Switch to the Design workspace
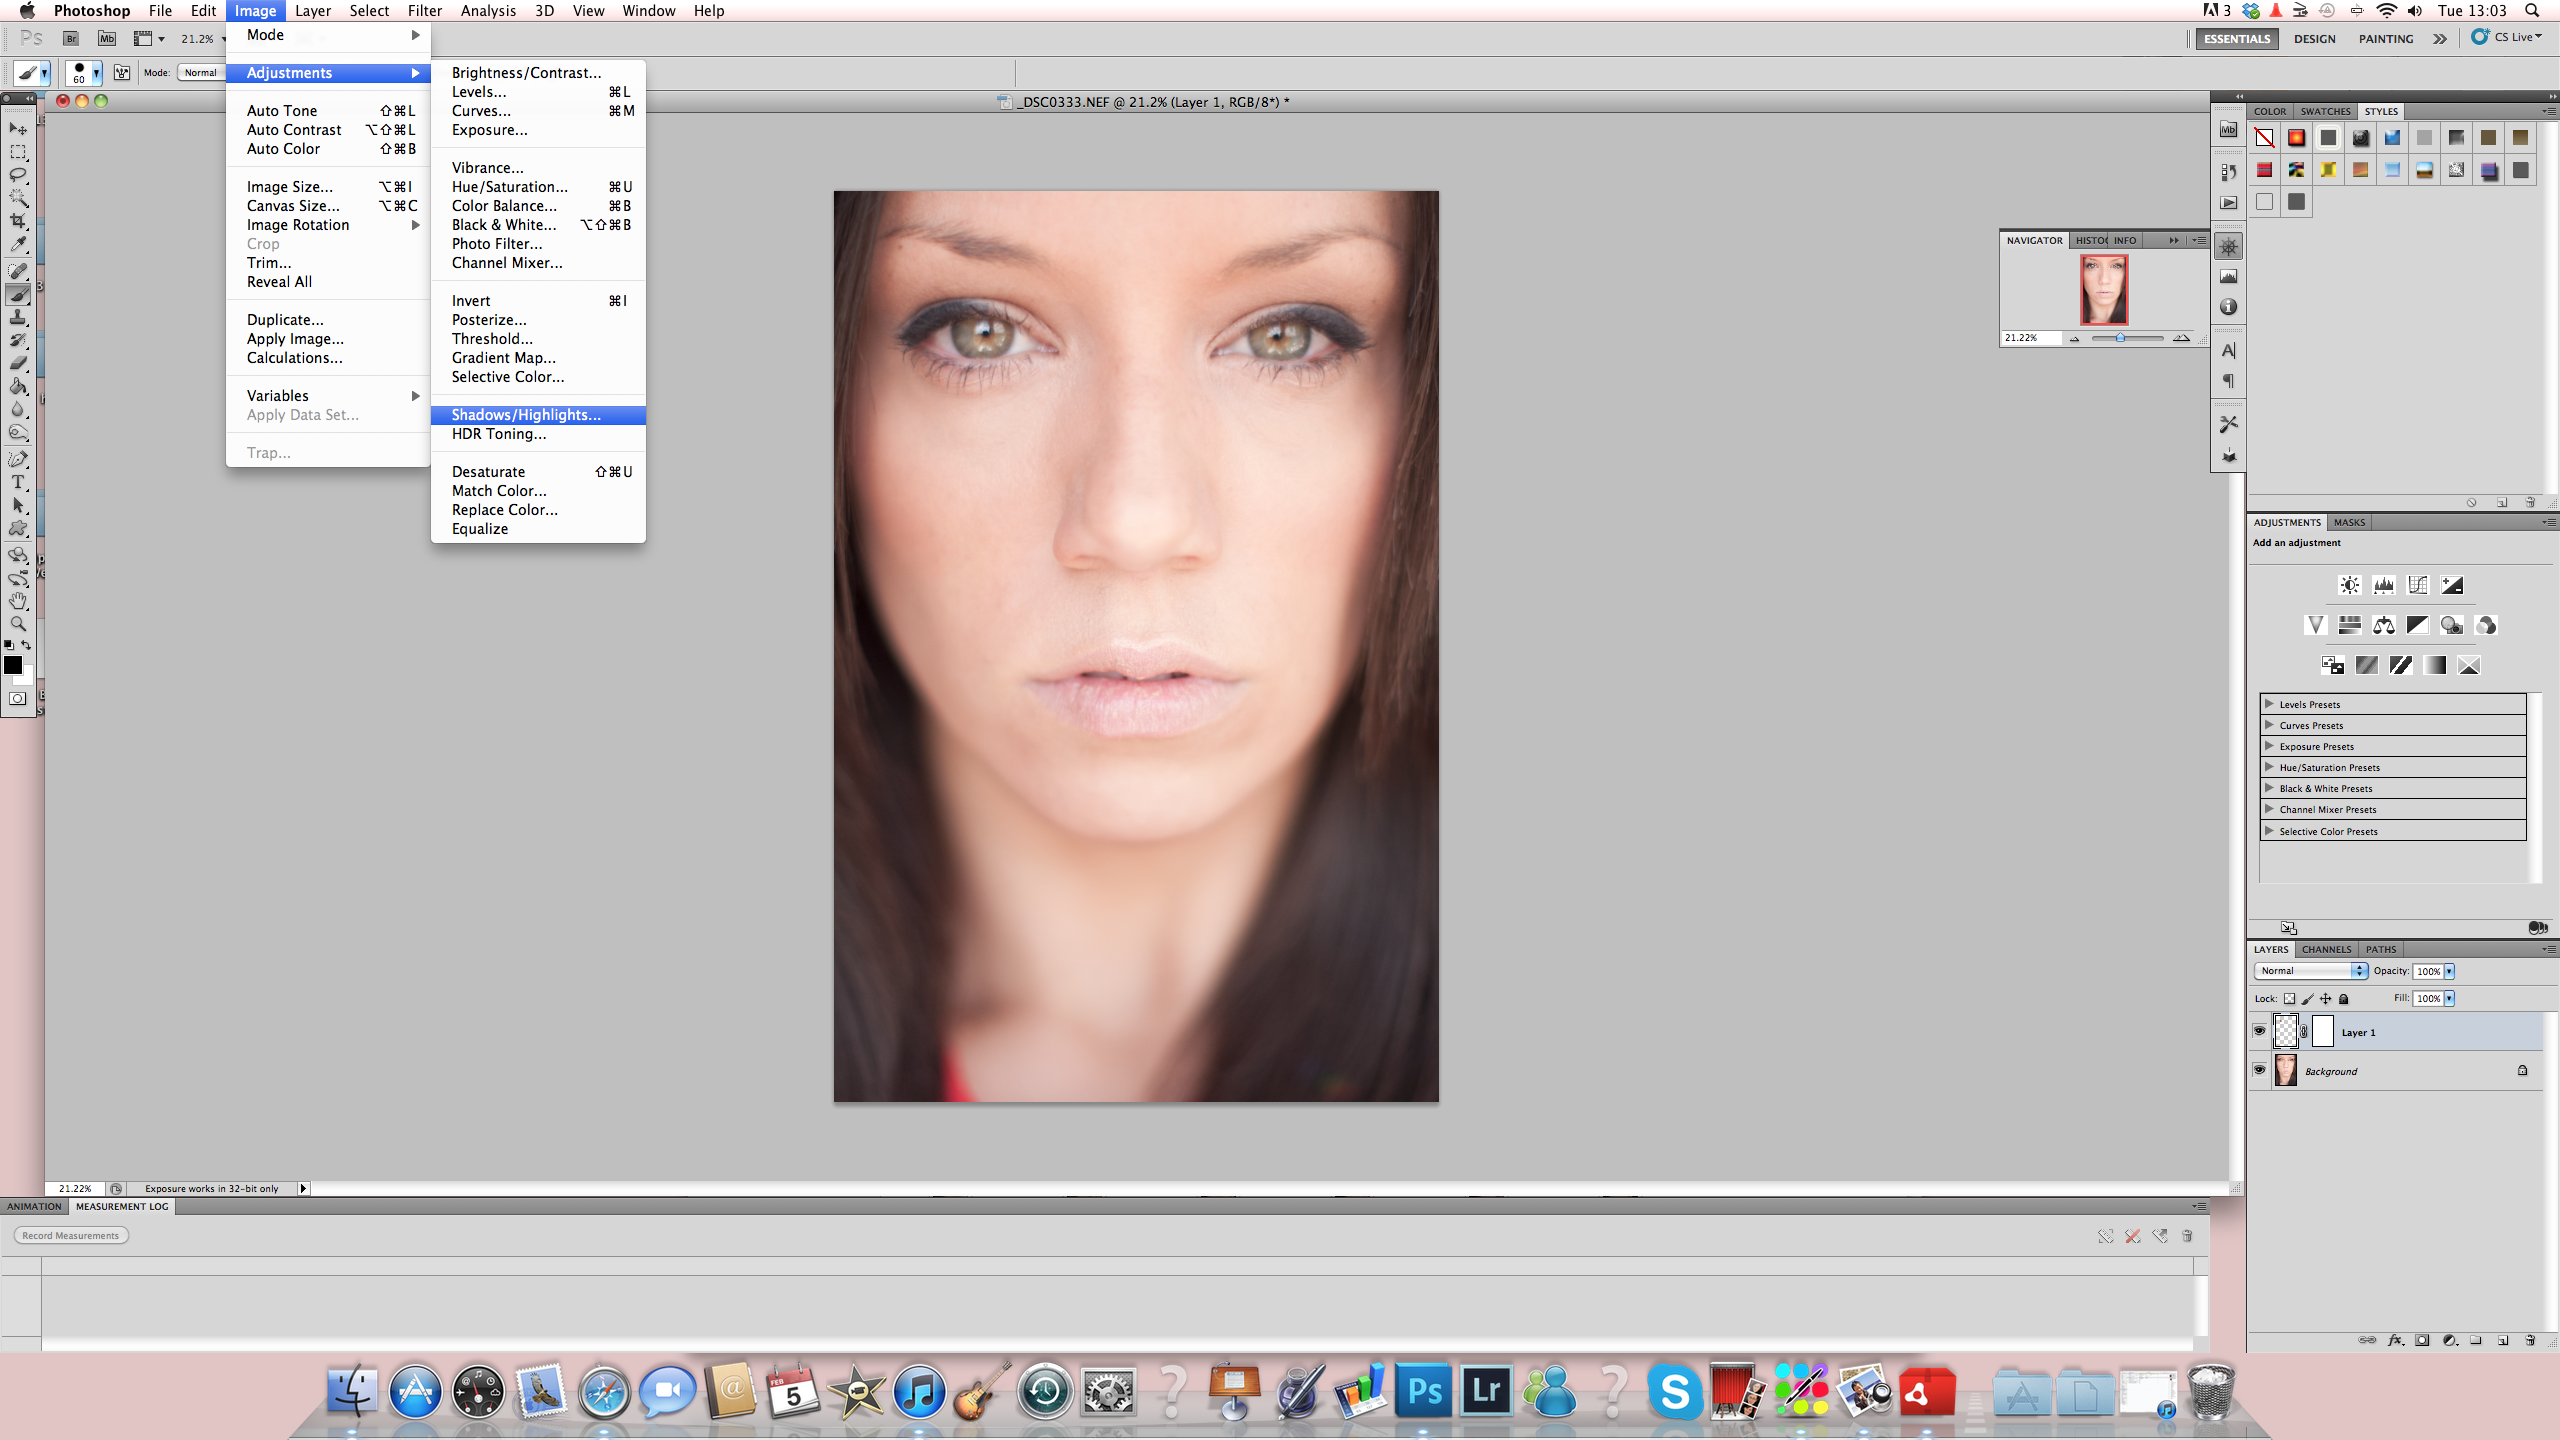The height and width of the screenshot is (1440, 2560). (2314, 39)
